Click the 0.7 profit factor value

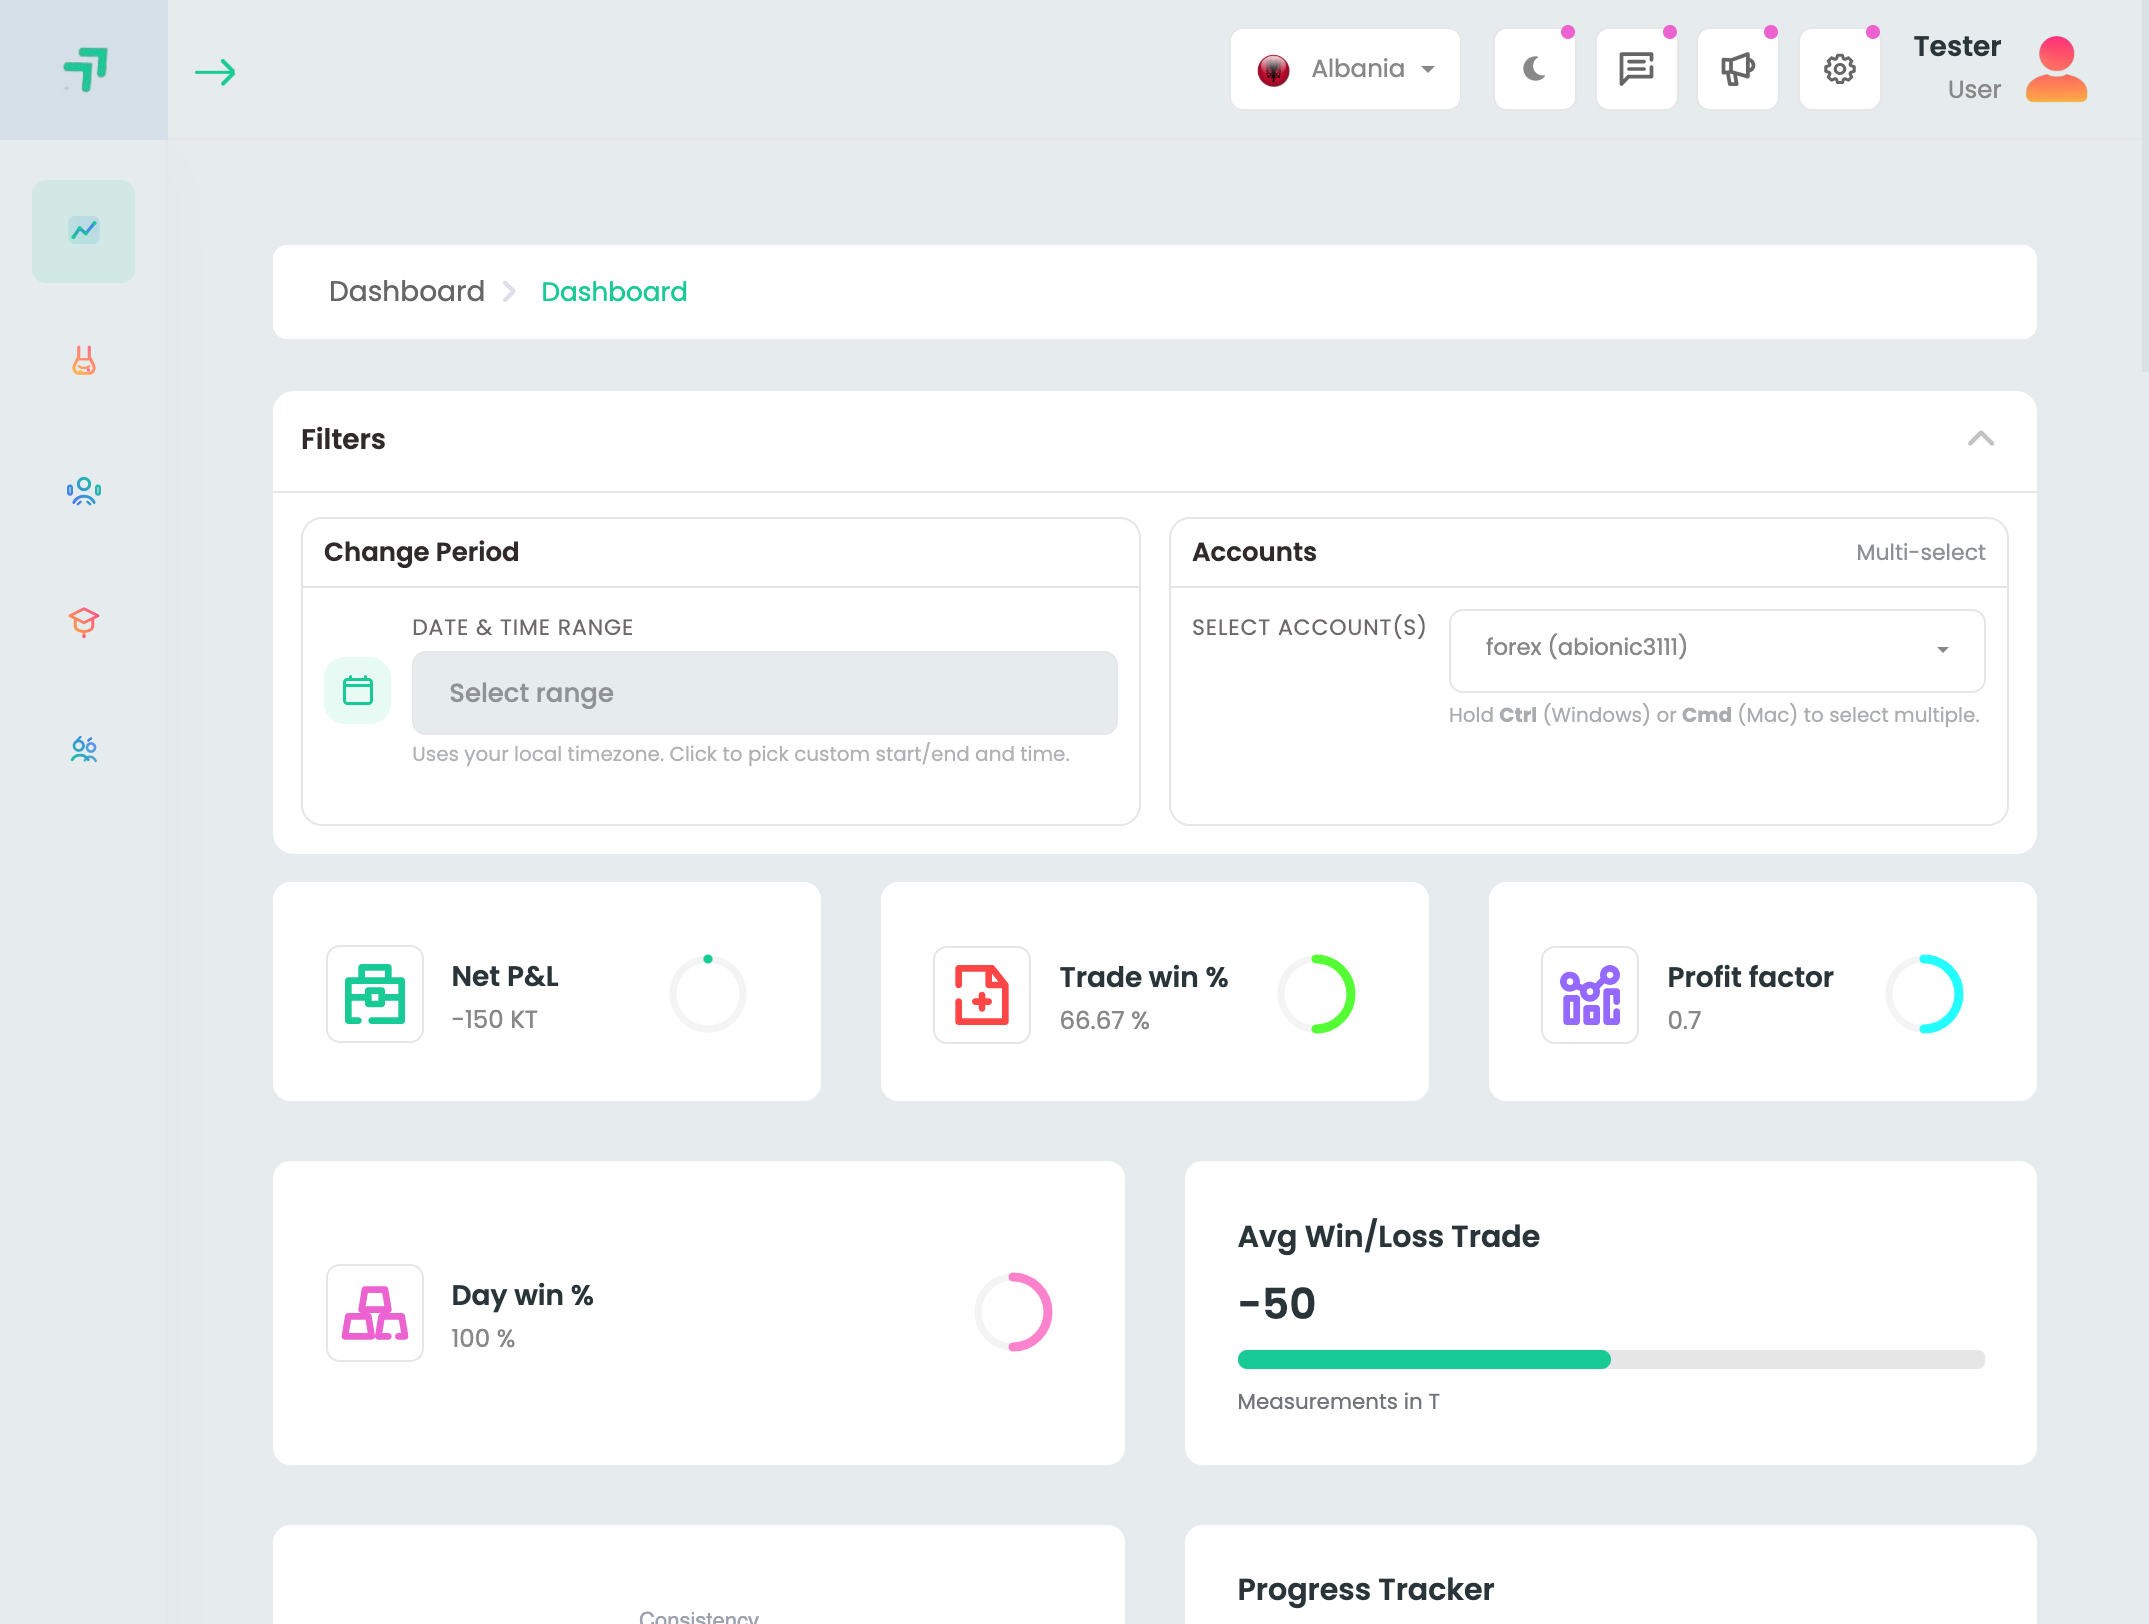[1684, 1020]
